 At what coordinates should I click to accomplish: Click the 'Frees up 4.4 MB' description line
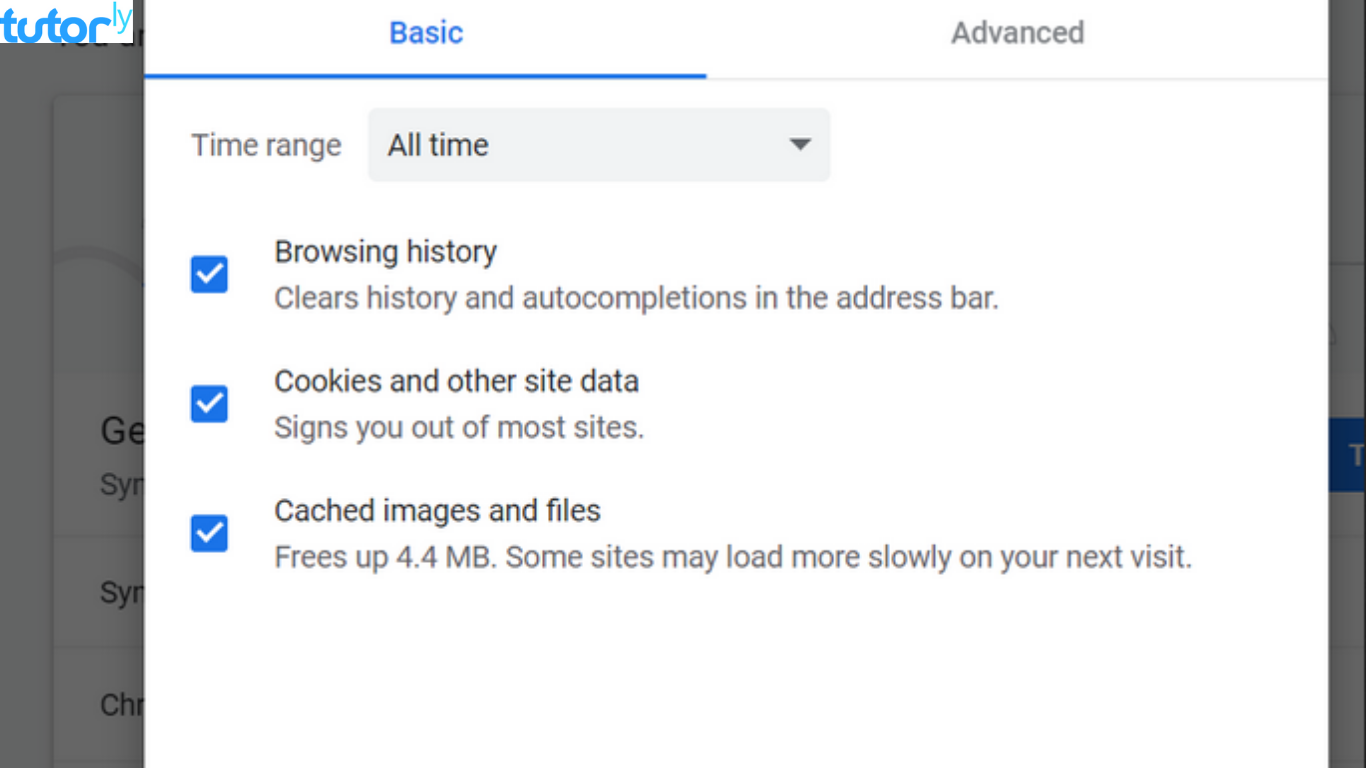(x=733, y=557)
